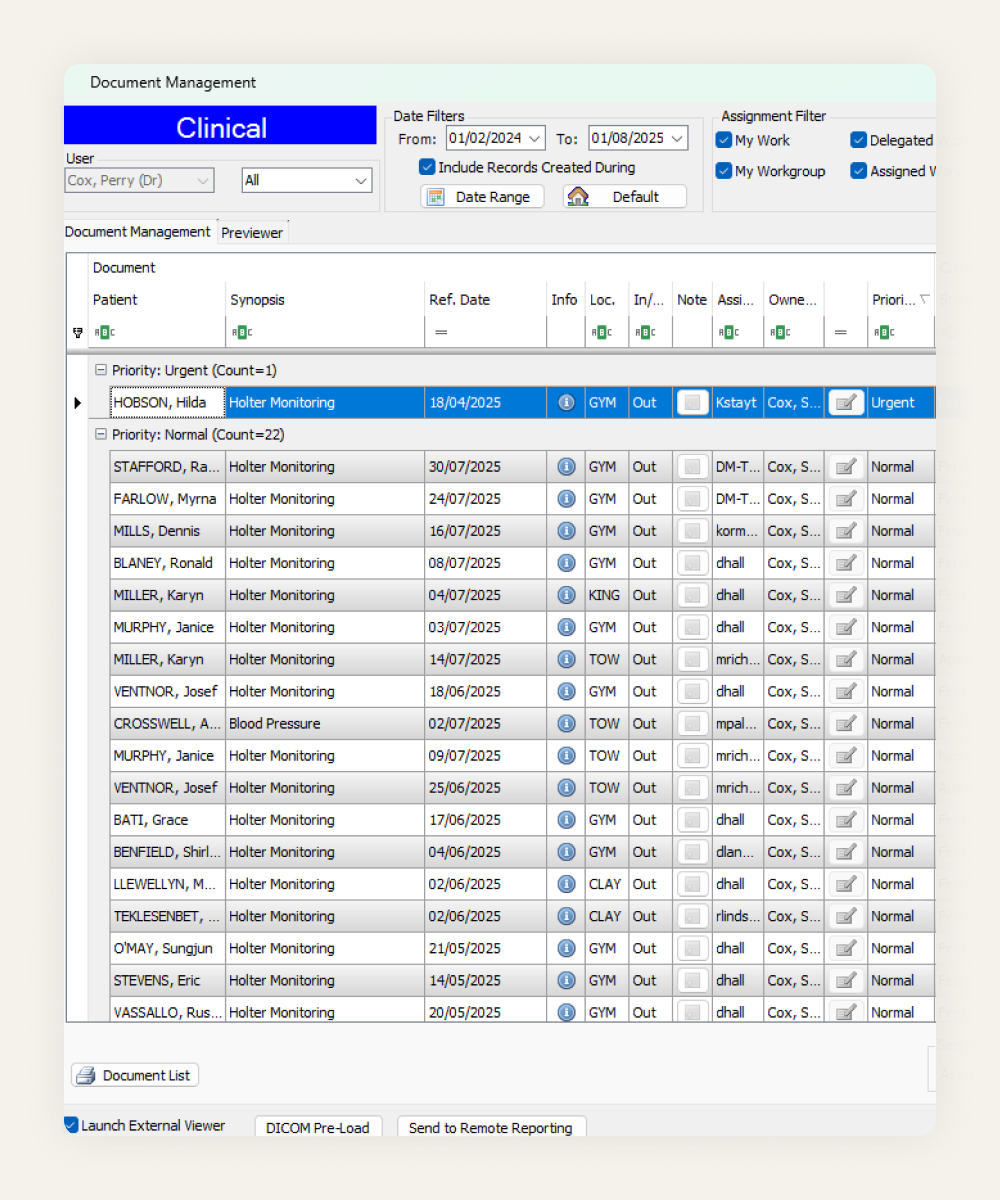Uncheck My Workgroup assignment filter
1000x1200 pixels.
click(x=724, y=171)
